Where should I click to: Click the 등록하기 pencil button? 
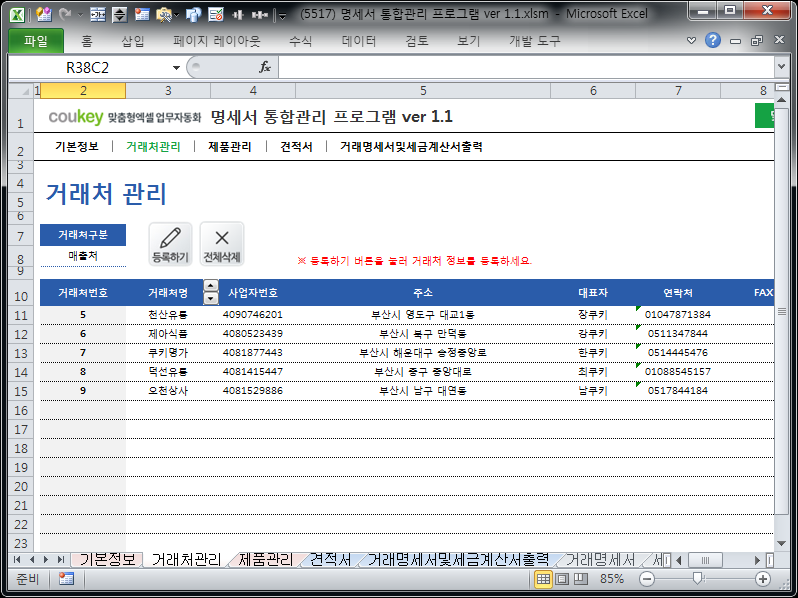coord(170,244)
